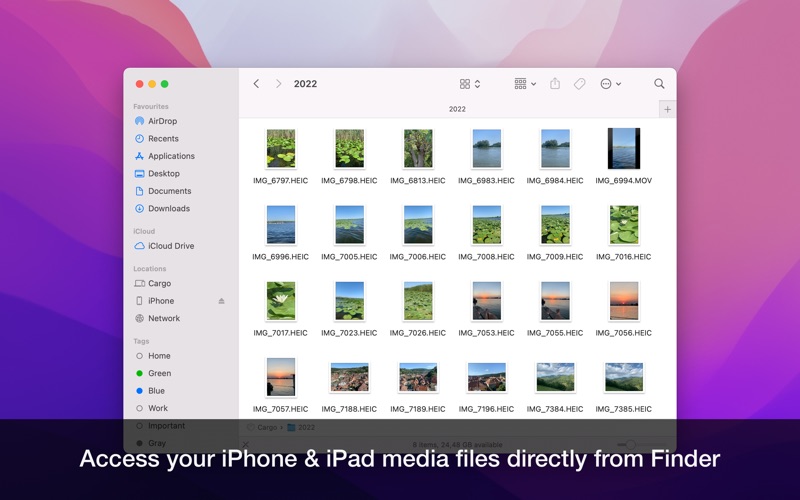Open the Group By options dropdown
Viewport: 800px width, 500px height.
tap(525, 84)
